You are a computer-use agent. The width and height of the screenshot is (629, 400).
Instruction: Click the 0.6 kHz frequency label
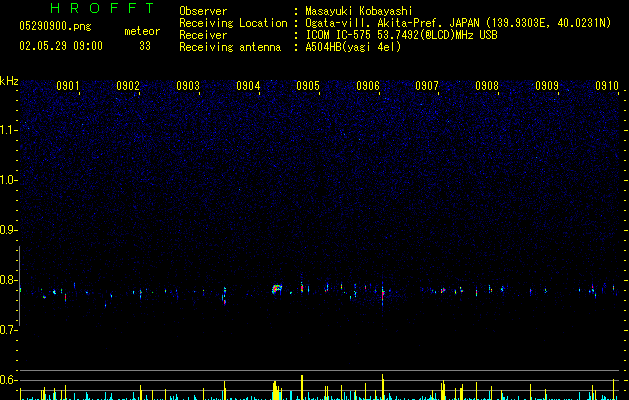click(x=9, y=380)
